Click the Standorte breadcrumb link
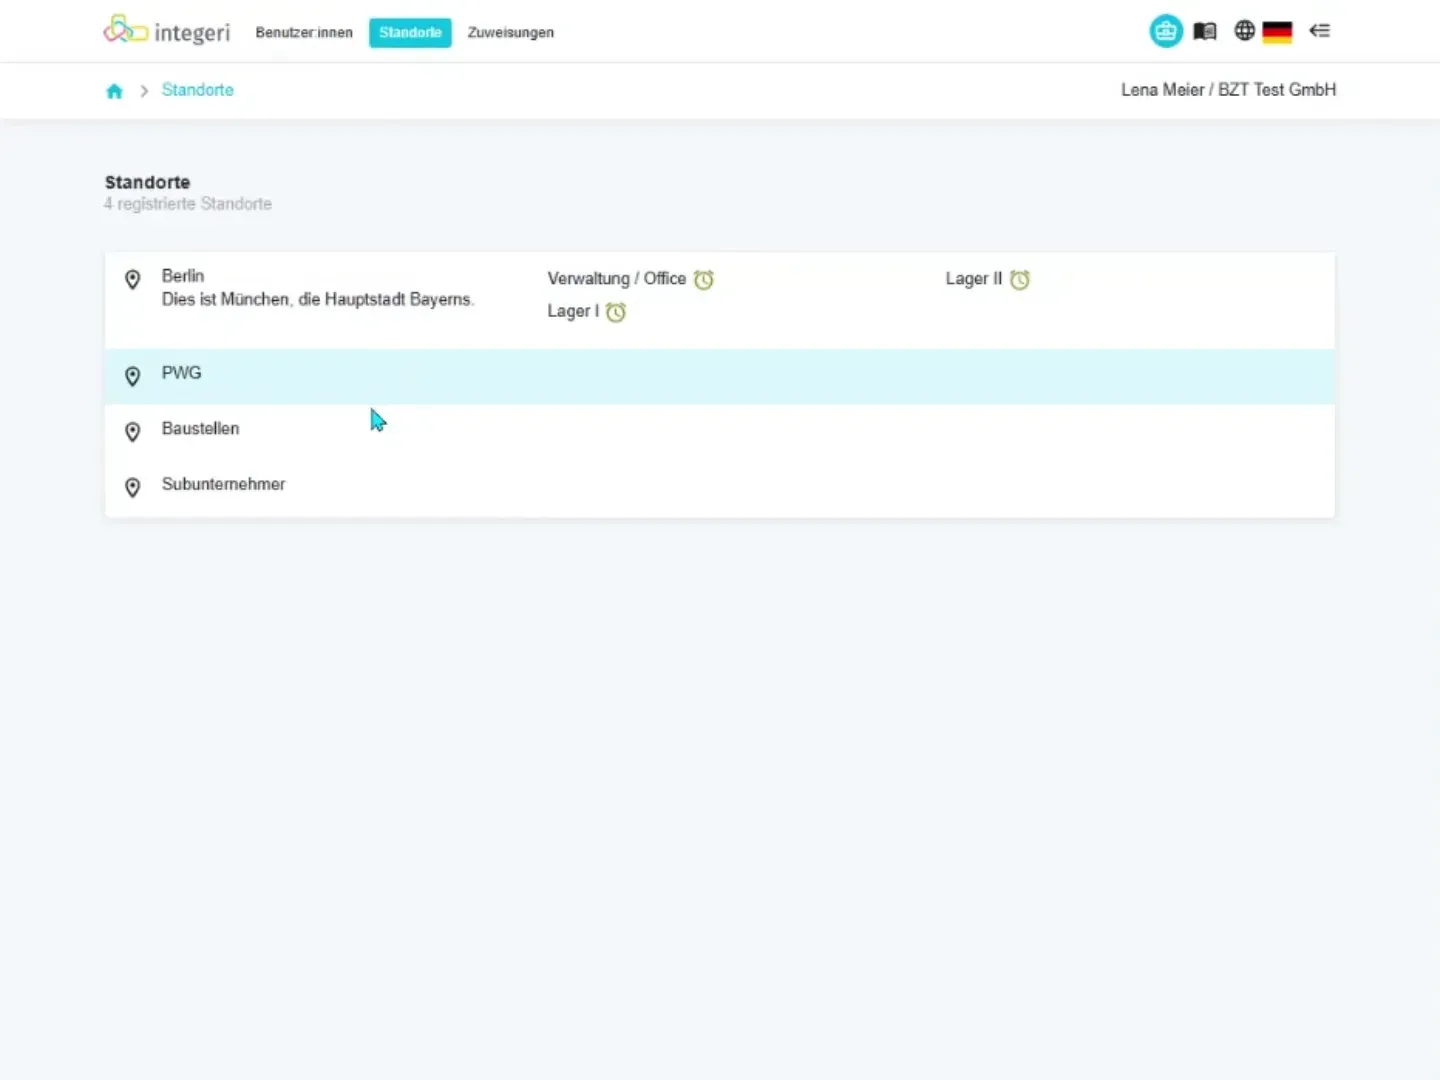The height and width of the screenshot is (1080, 1440). (198, 90)
